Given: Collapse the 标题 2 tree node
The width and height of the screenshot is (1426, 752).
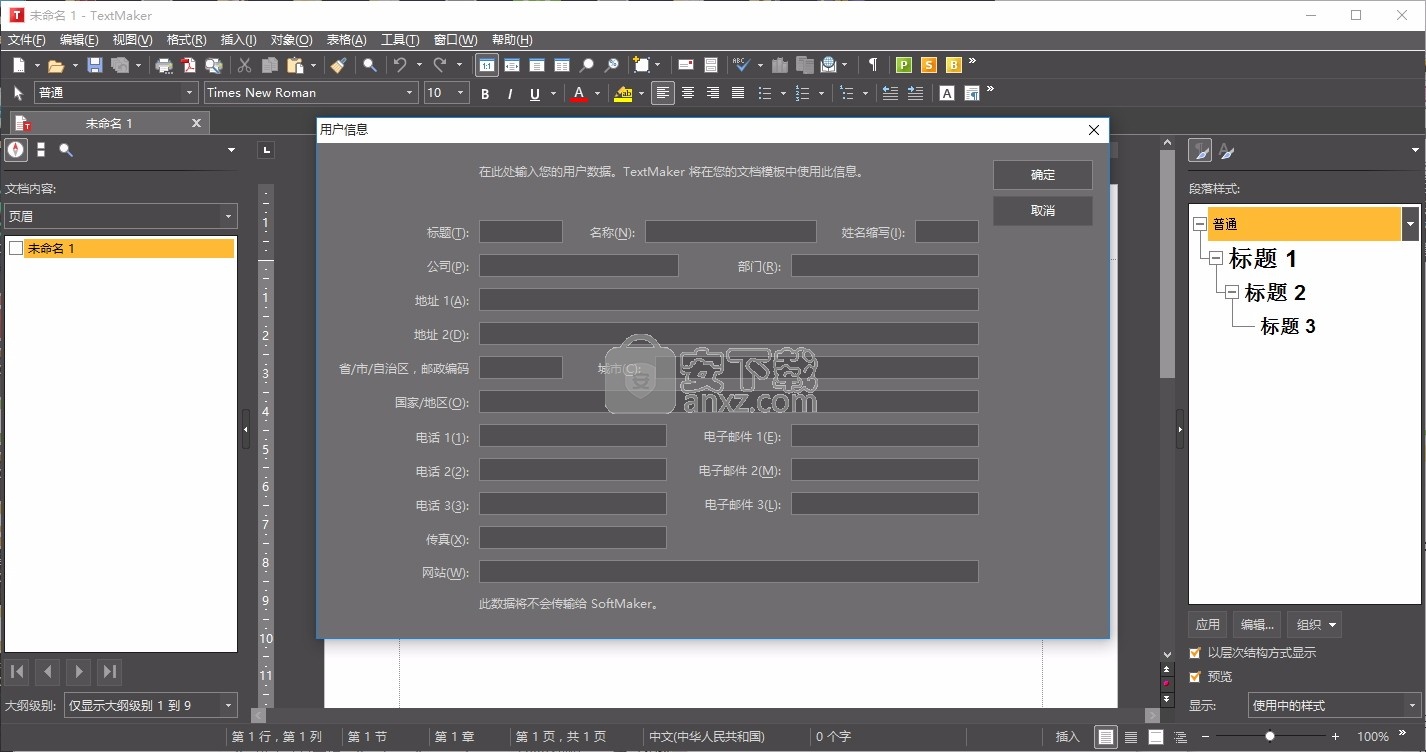Looking at the screenshot, I should [x=1232, y=292].
